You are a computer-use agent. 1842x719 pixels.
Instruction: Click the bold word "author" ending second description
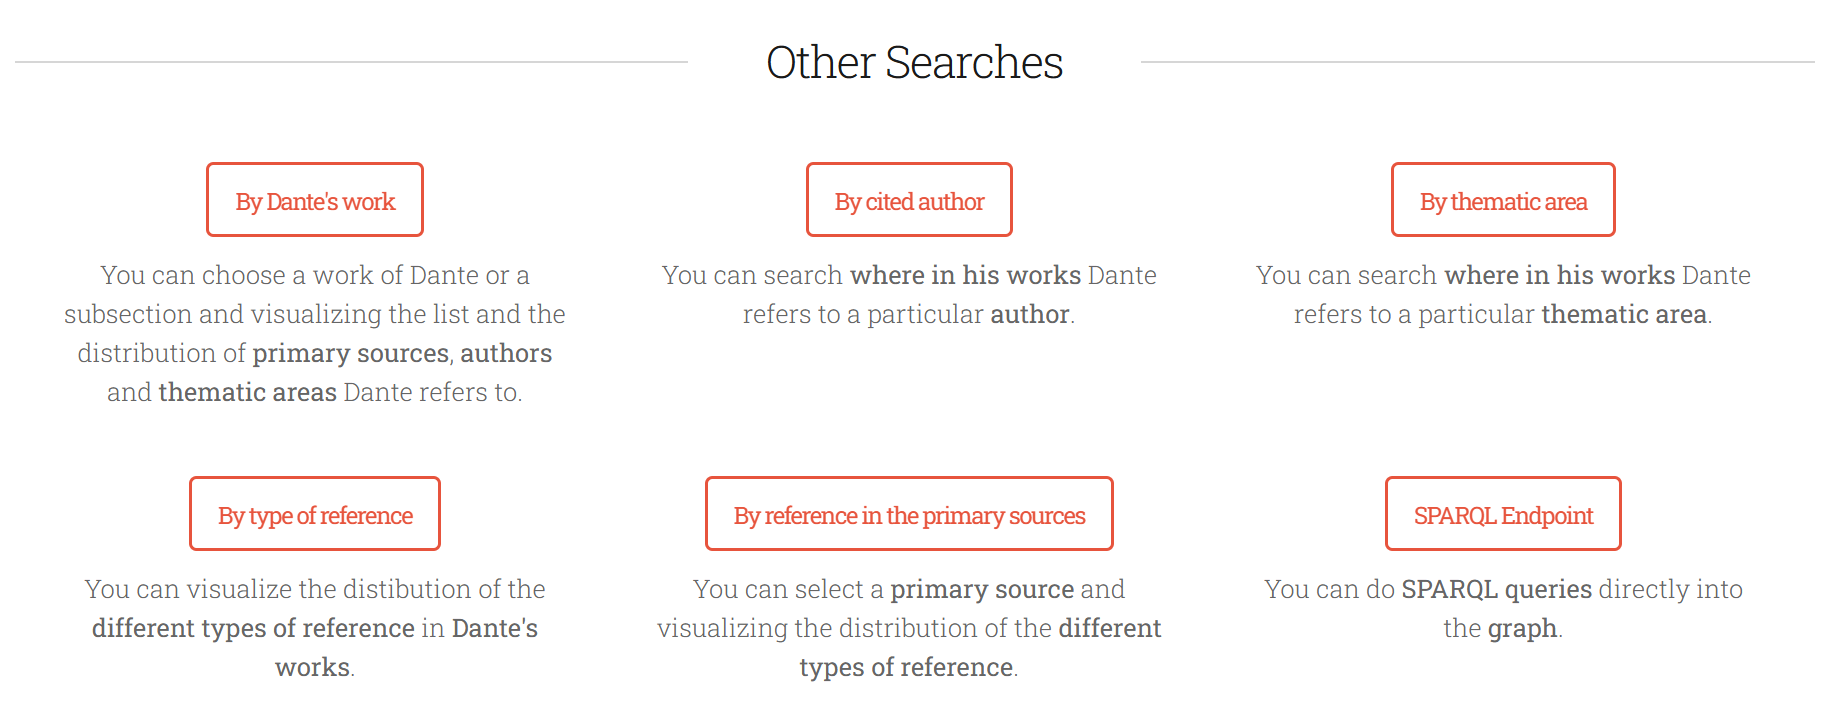pyautogui.click(x=1030, y=315)
